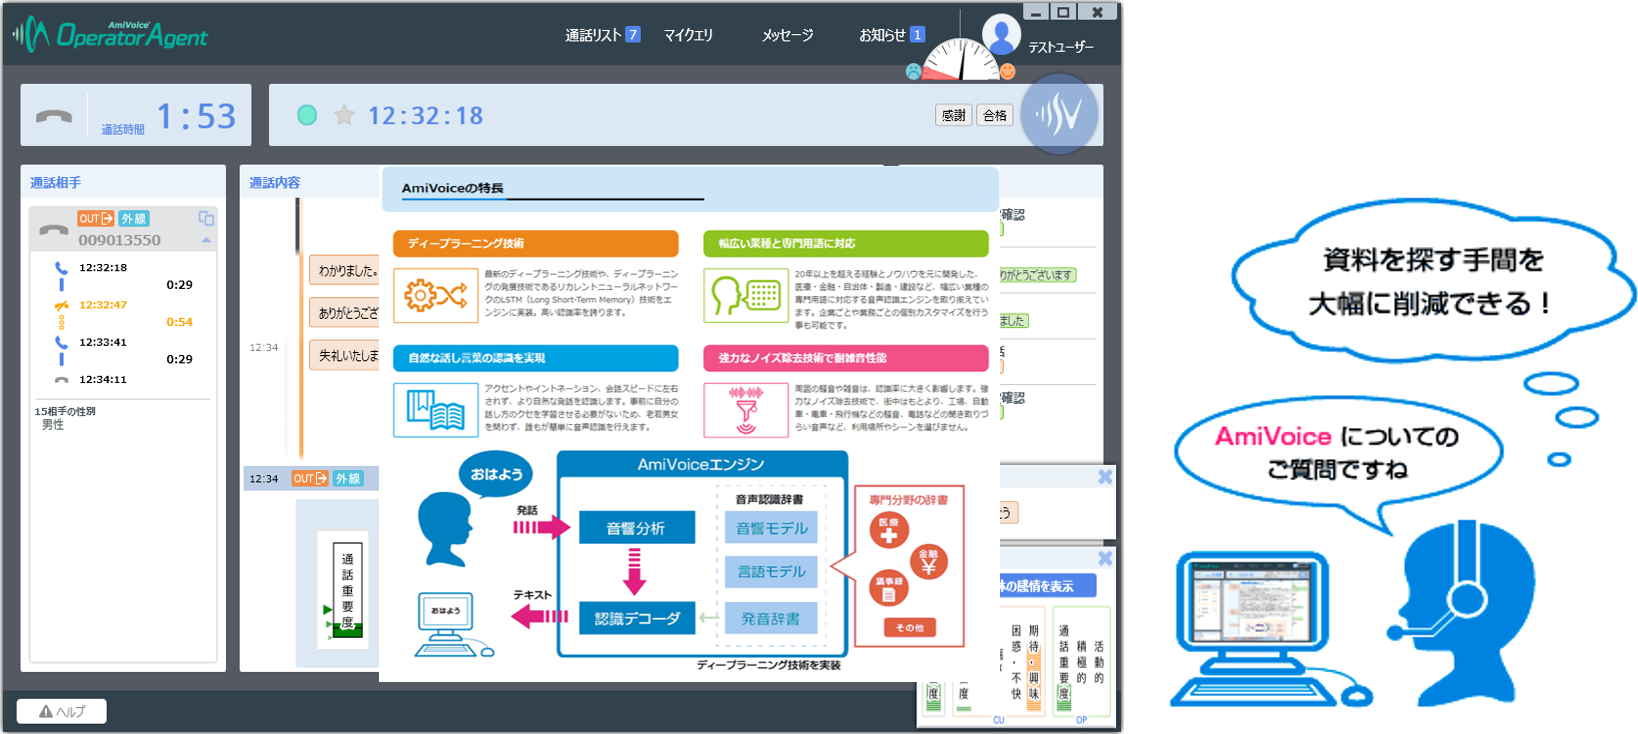Click the head with keyboard speech icon
This screenshot has height=734, width=1638.
point(746,295)
